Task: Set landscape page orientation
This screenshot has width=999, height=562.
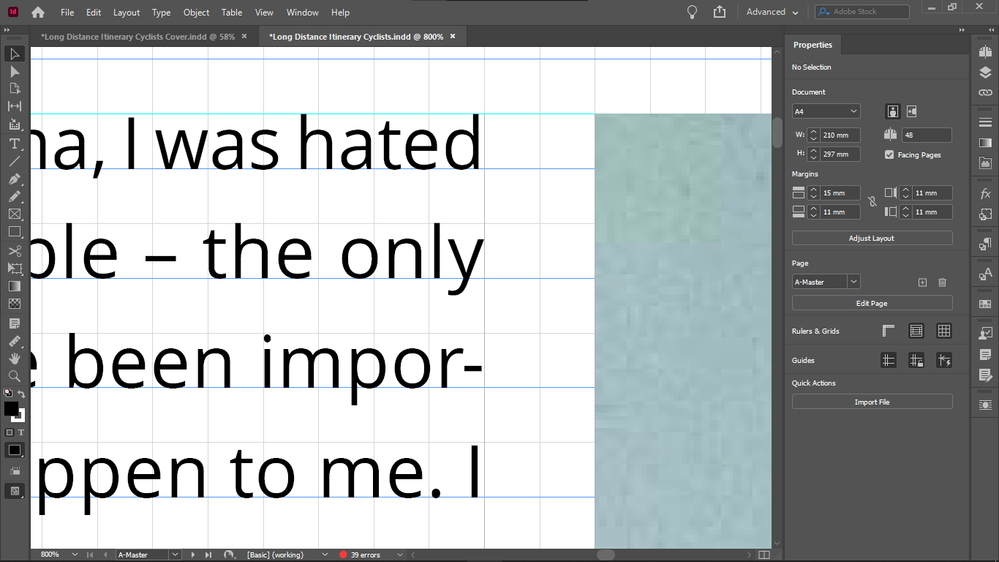Action: click(912, 112)
